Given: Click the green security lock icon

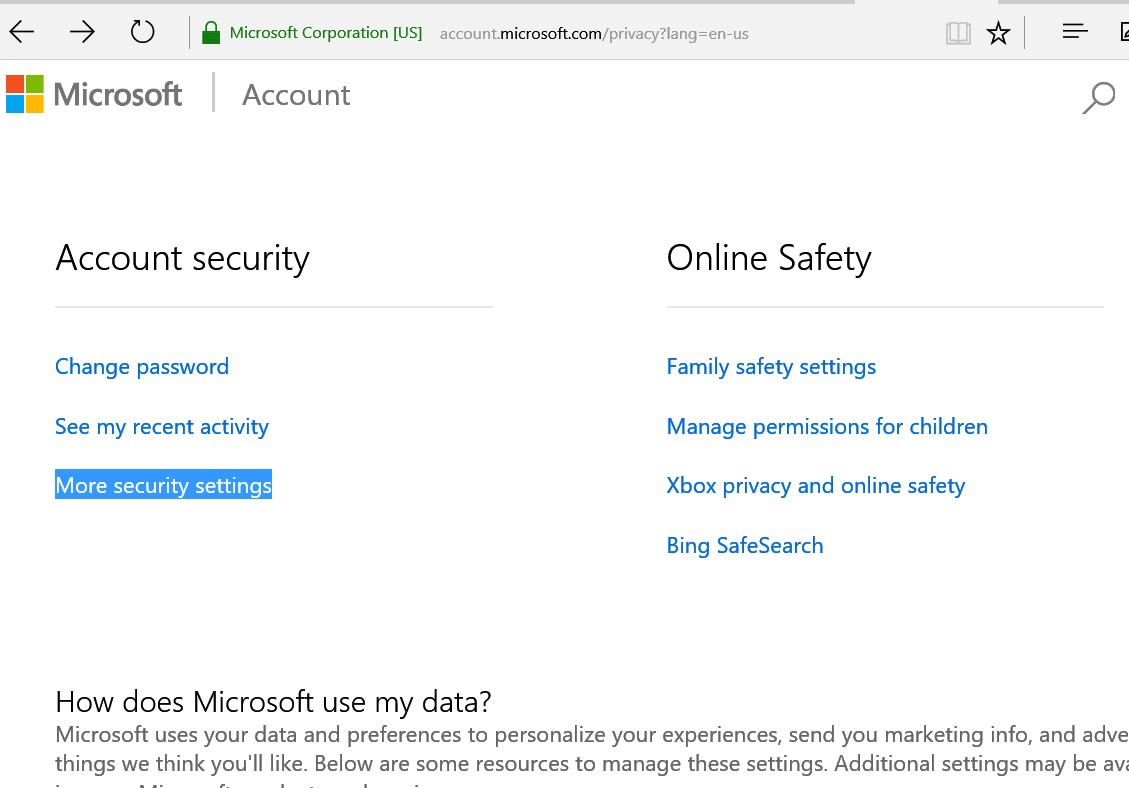Looking at the screenshot, I should [x=210, y=31].
